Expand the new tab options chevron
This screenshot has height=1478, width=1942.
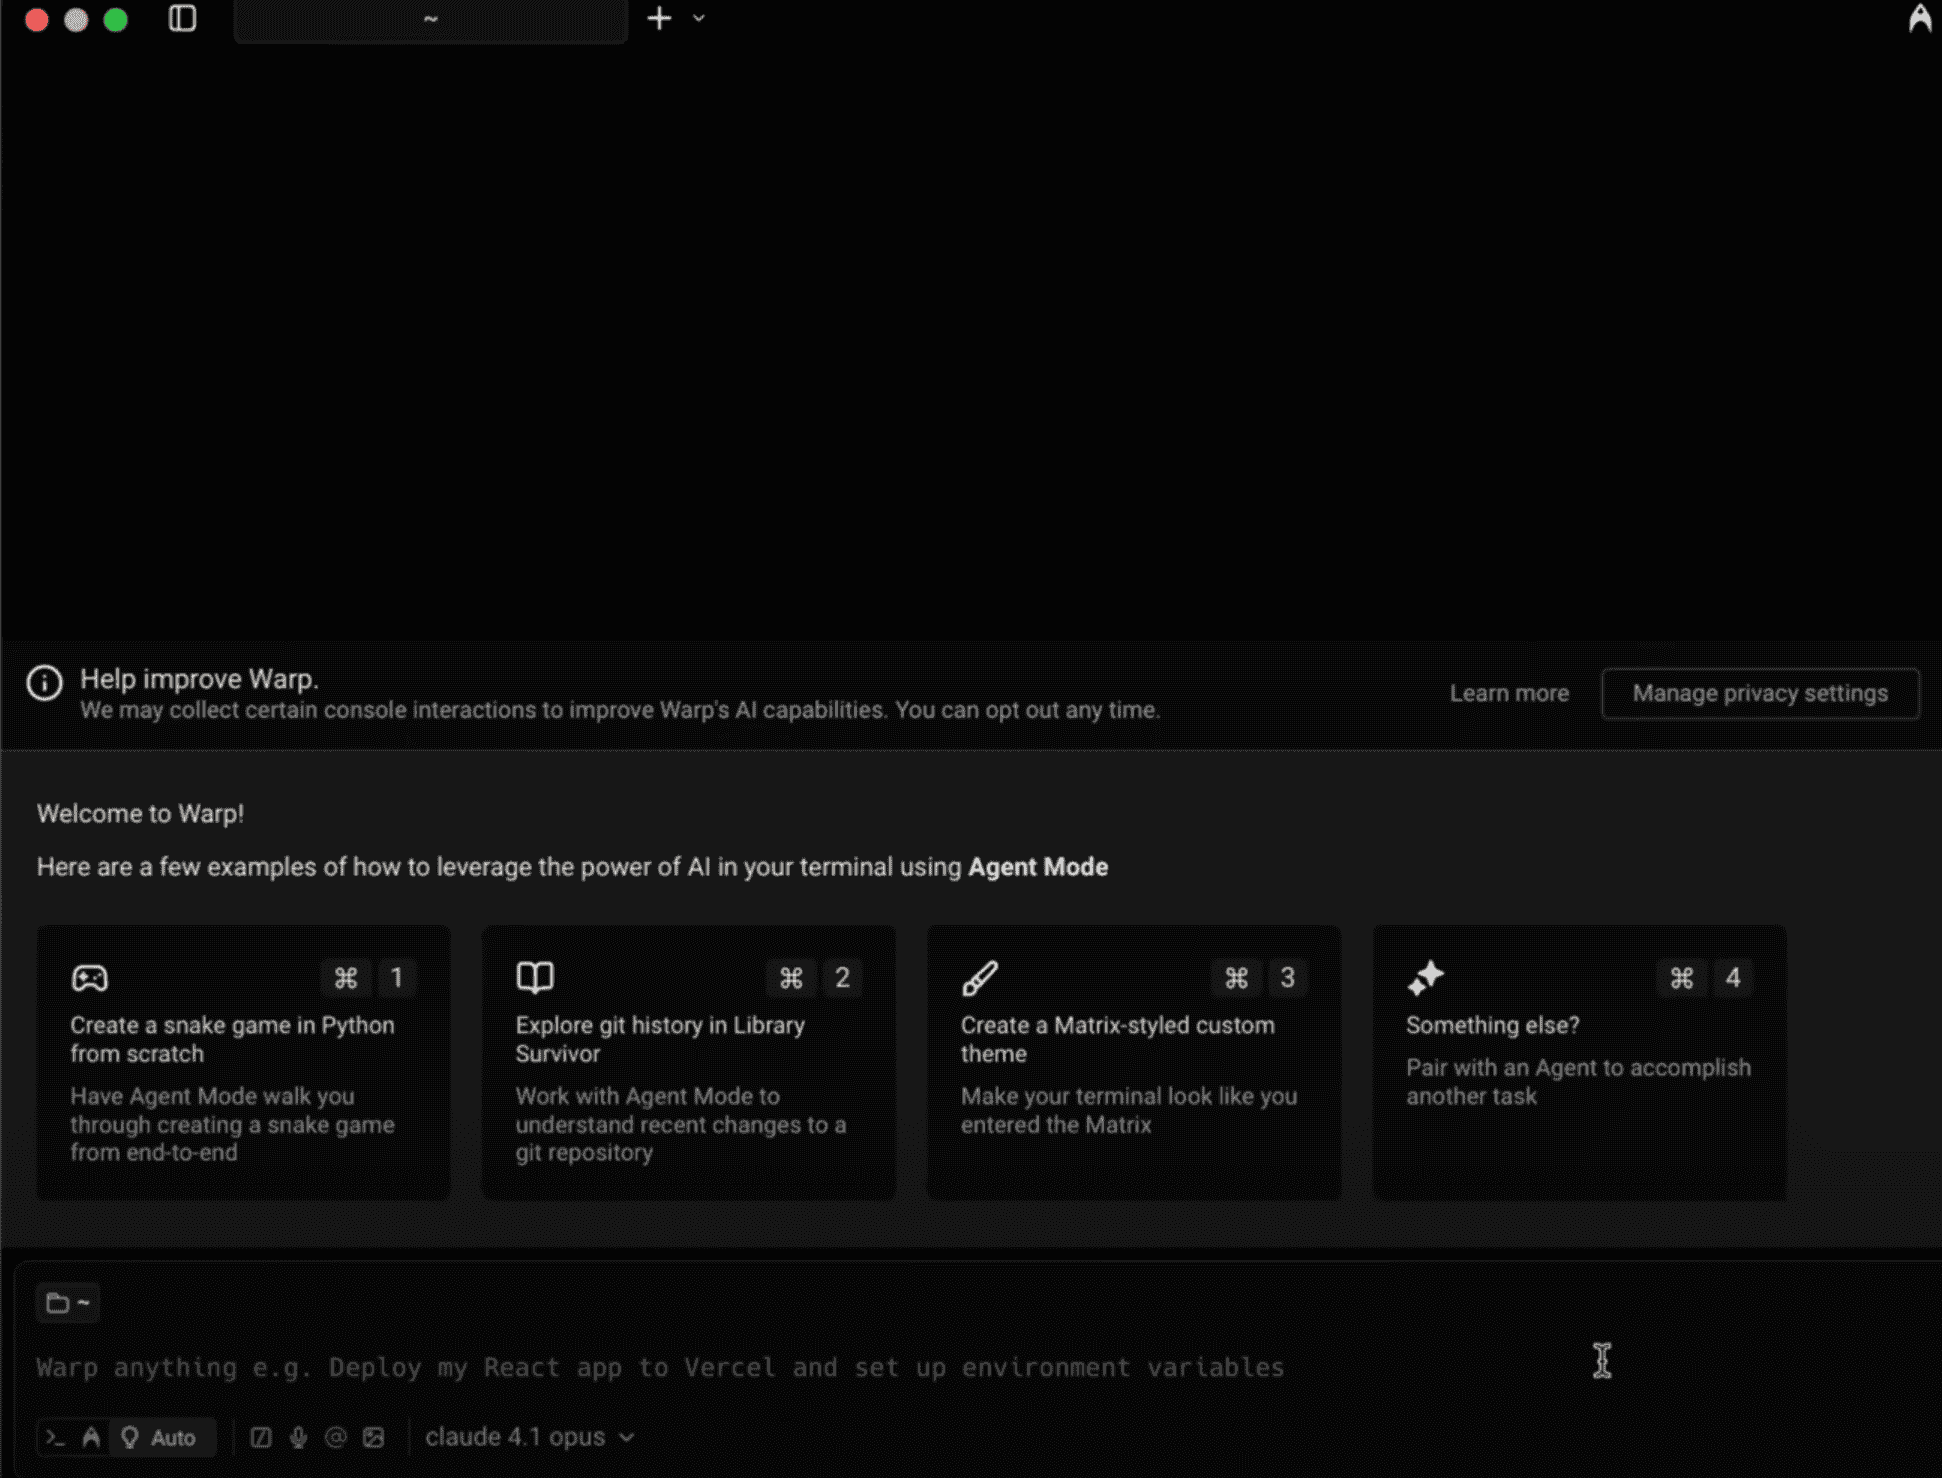(699, 18)
